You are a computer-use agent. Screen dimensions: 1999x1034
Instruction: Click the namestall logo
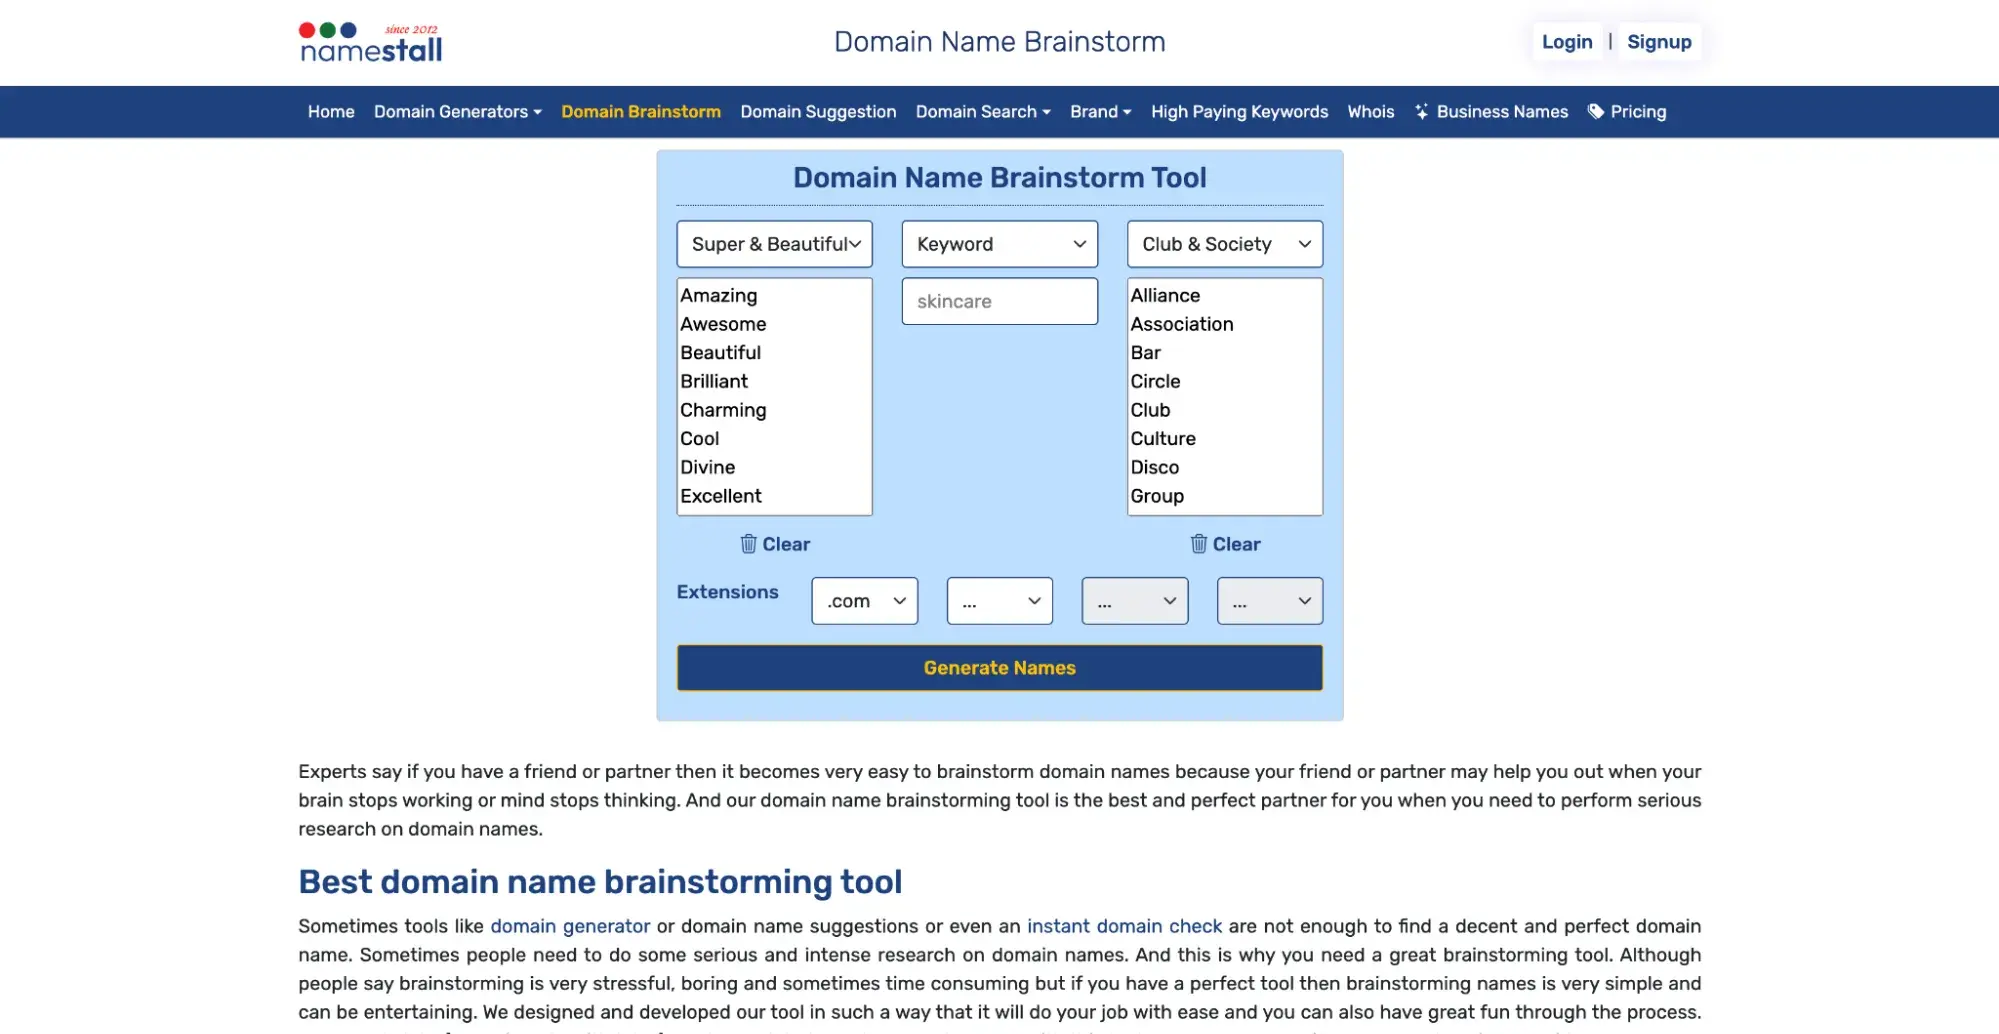click(x=371, y=43)
